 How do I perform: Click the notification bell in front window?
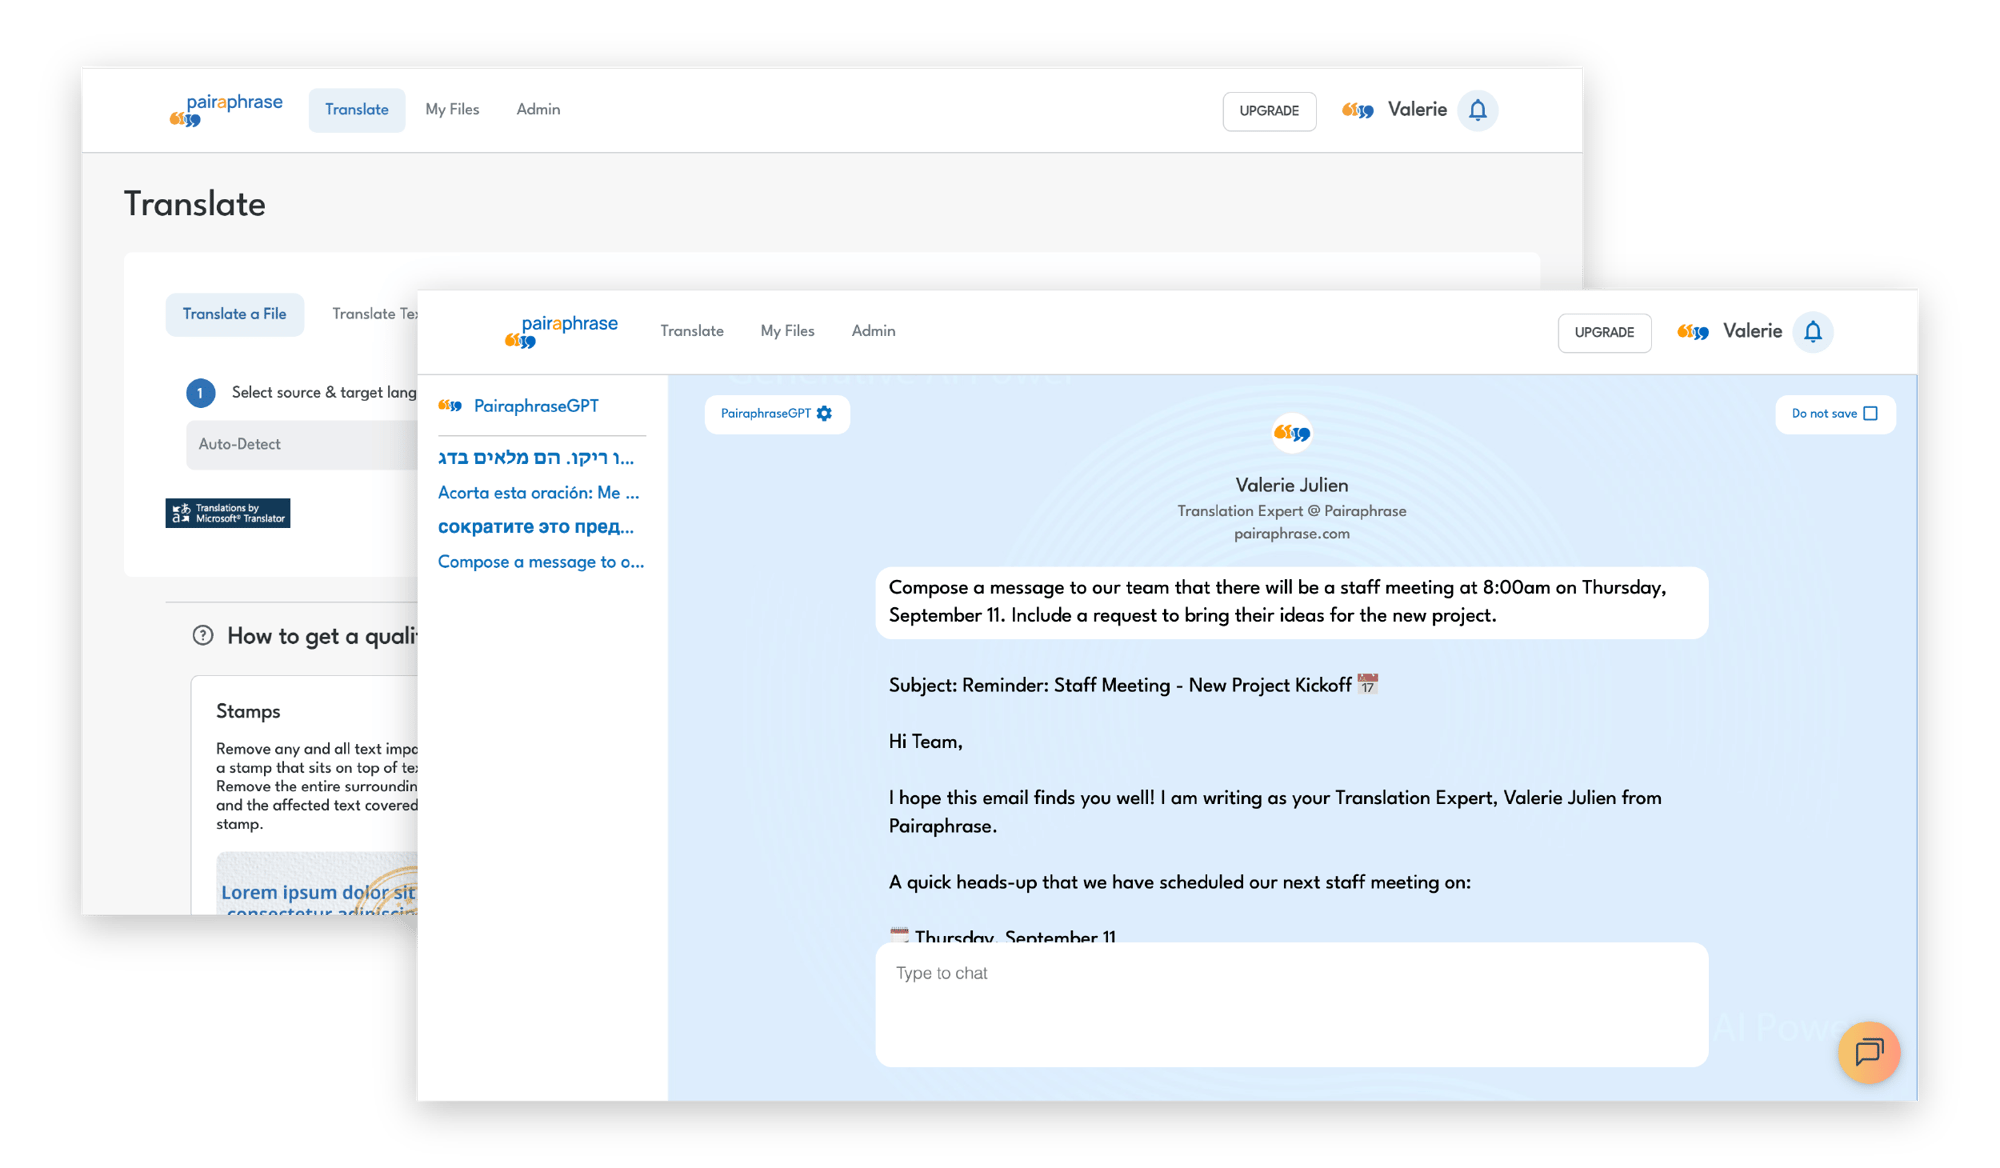[1812, 332]
